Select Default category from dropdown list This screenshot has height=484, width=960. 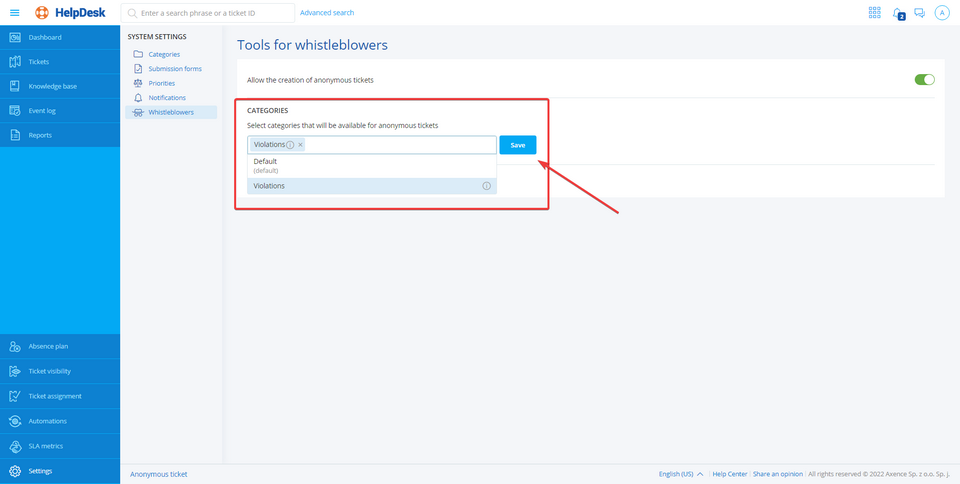pyautogui.click(x=266, y=162)
